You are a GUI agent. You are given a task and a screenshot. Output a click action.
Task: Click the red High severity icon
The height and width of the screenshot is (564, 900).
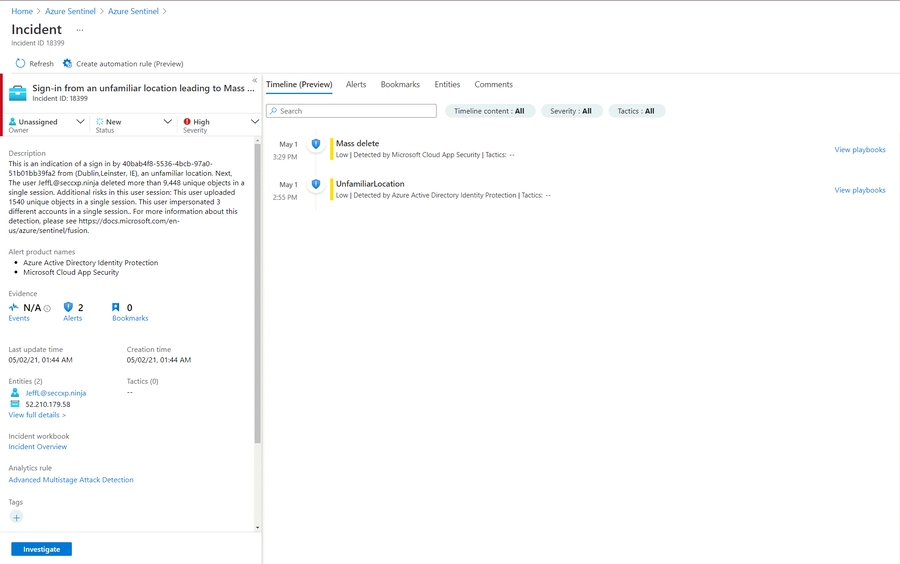pos(187,122)
